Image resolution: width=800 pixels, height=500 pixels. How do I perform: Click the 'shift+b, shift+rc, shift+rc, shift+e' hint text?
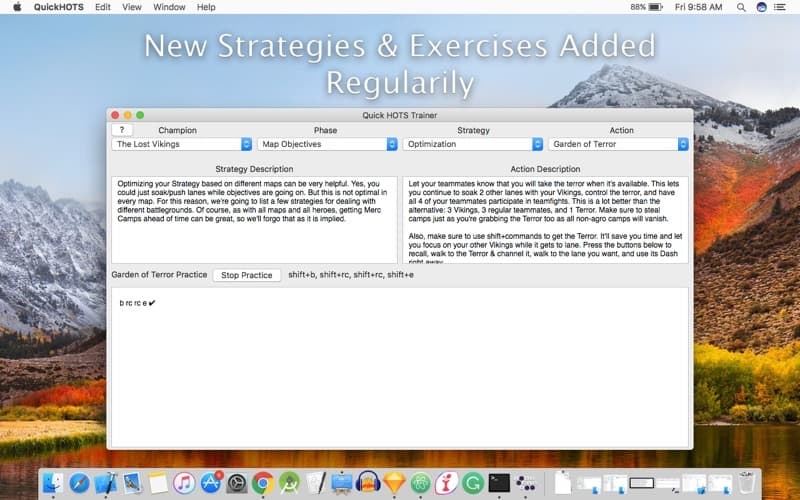pos(351,275)
